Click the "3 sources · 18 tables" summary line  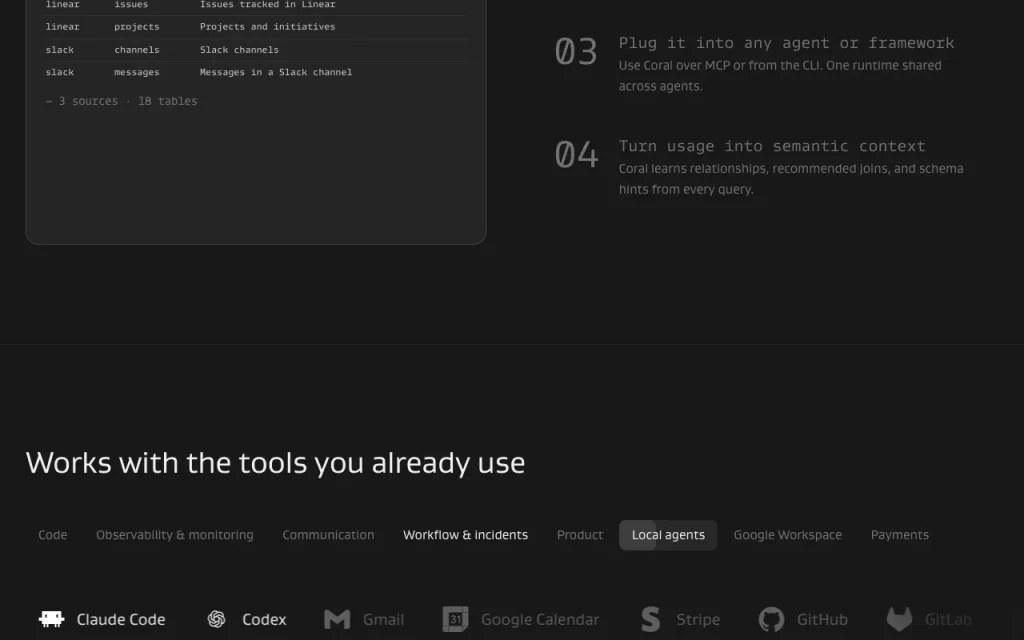(x=121, y=101)
